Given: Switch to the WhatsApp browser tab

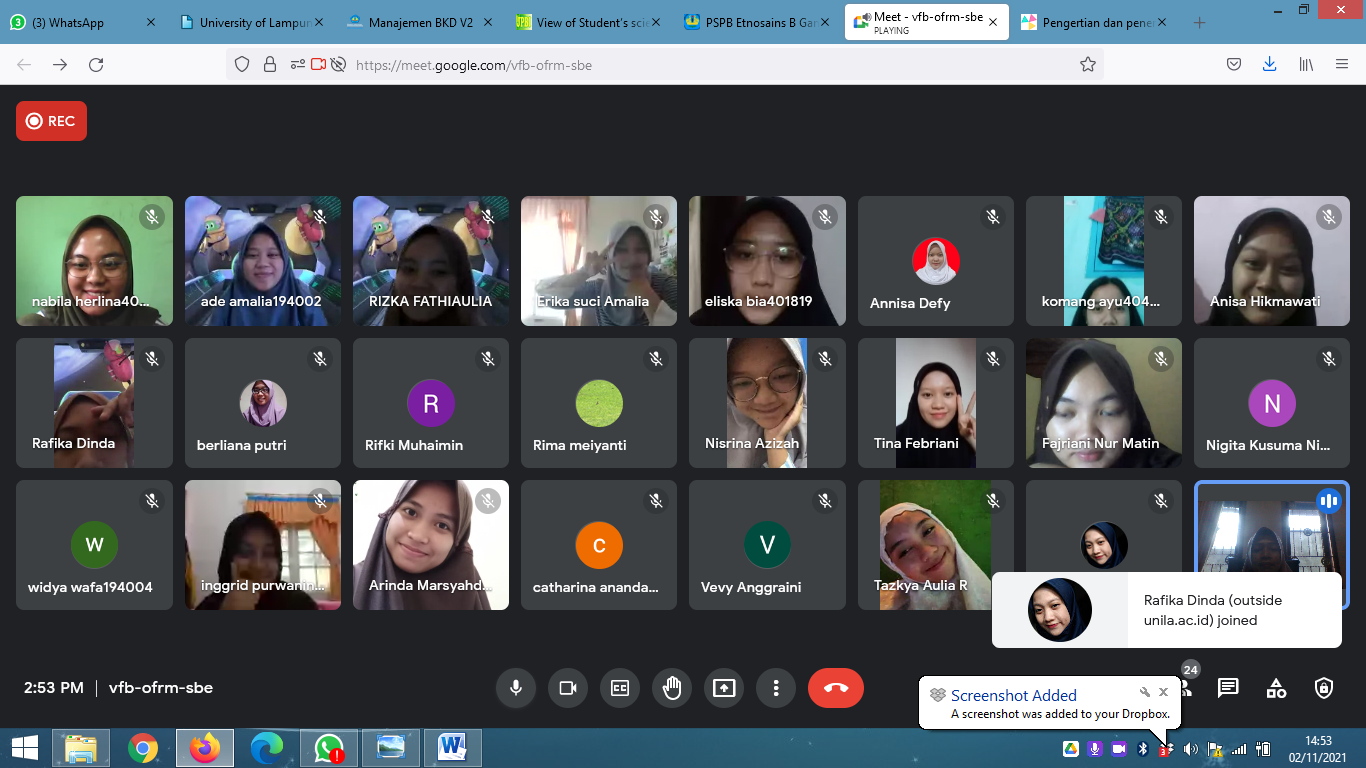Looking at the screenshot, I should (82, 22).
